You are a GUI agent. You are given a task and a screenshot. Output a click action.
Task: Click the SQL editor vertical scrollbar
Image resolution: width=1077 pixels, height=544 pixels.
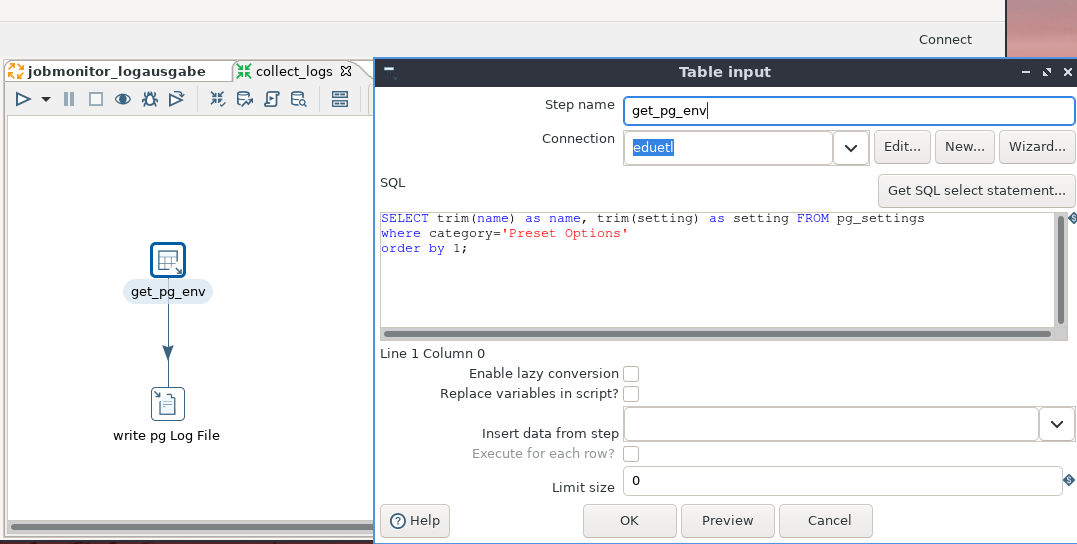(x=1062, y=268)
